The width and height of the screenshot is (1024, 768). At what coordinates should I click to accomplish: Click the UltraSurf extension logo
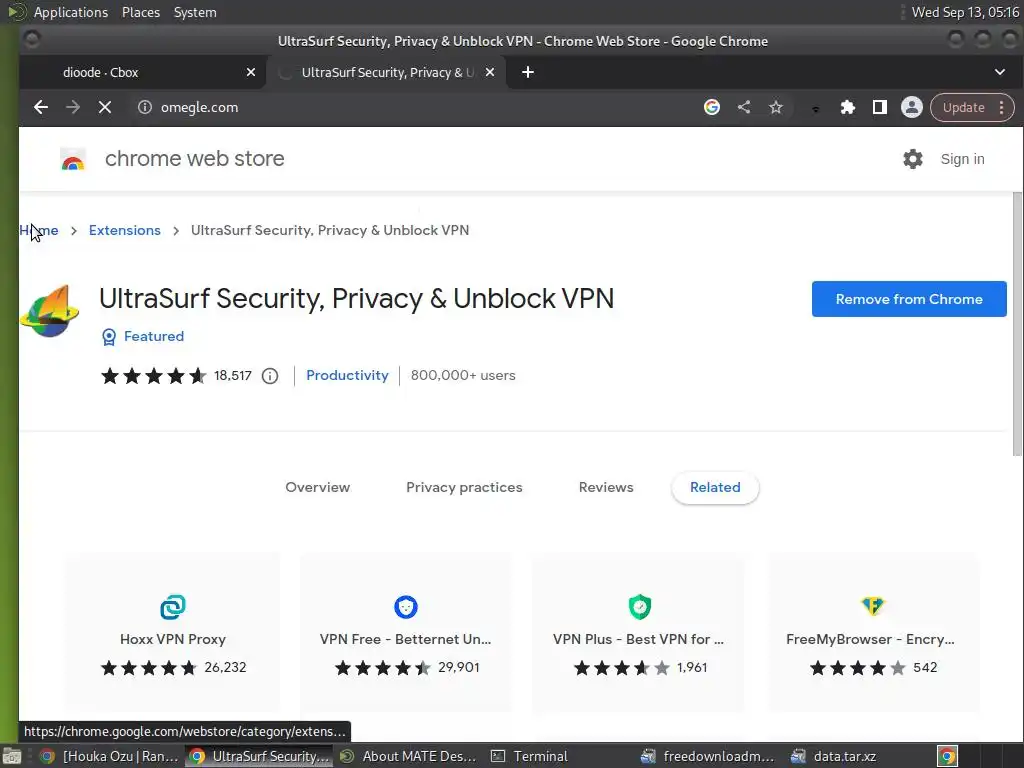pyautogui.click(x=50, y=311)
